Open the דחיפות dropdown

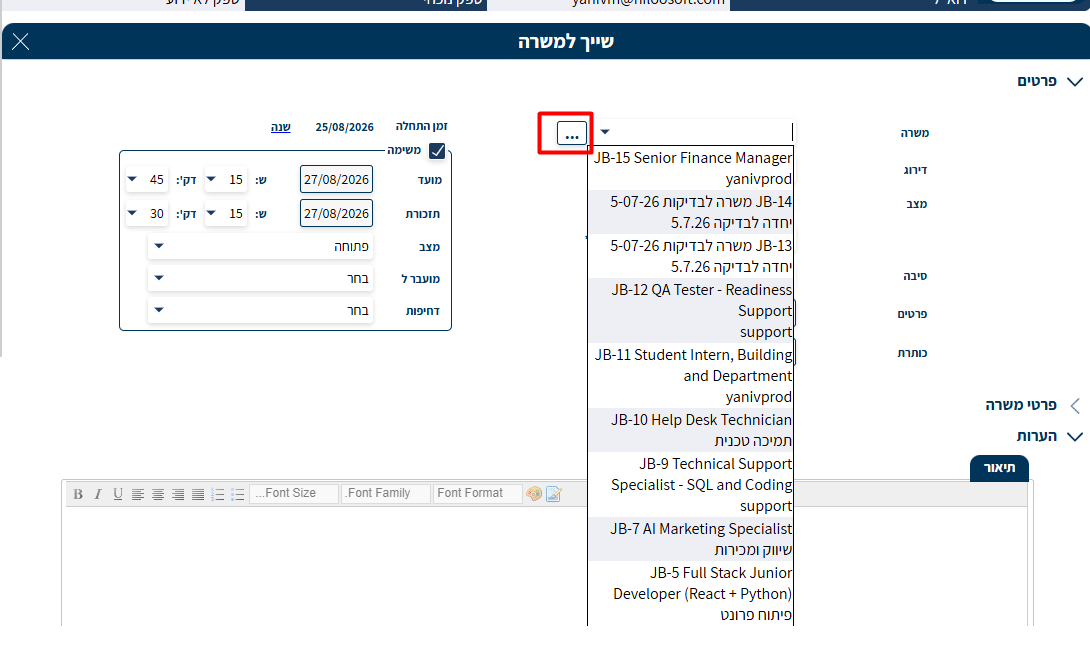261,310
